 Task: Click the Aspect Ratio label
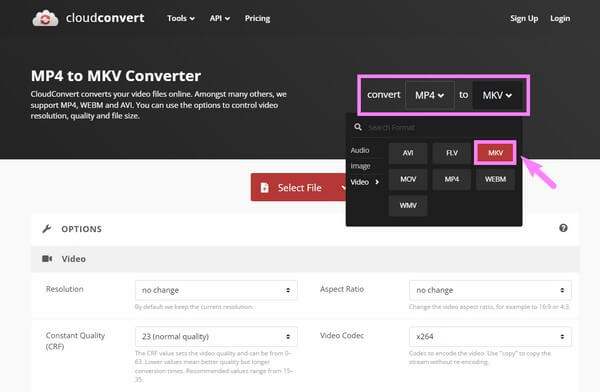(342, 289)
